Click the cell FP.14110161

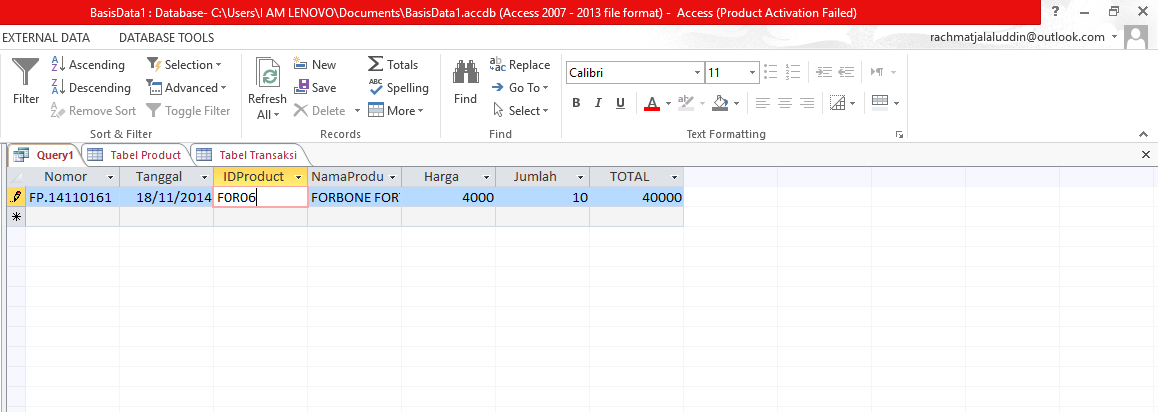pyautogui.click(x=72, y=197)
